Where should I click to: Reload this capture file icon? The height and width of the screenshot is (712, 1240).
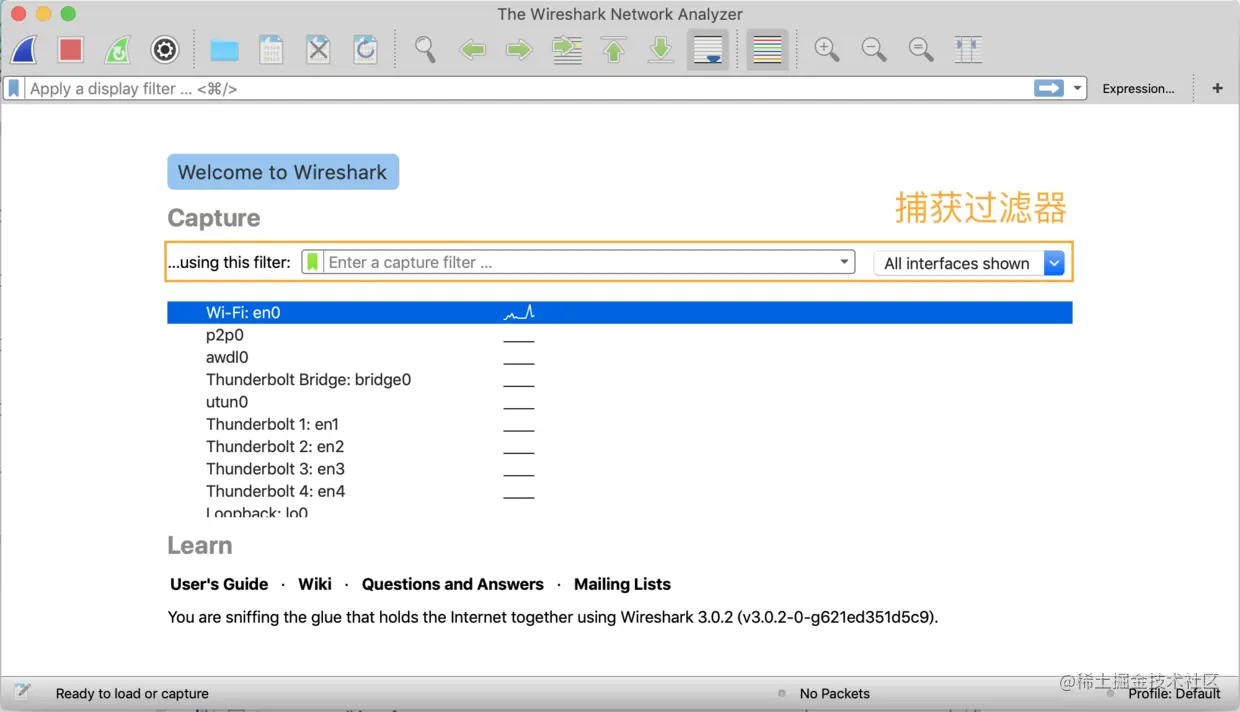click(365, 49)
